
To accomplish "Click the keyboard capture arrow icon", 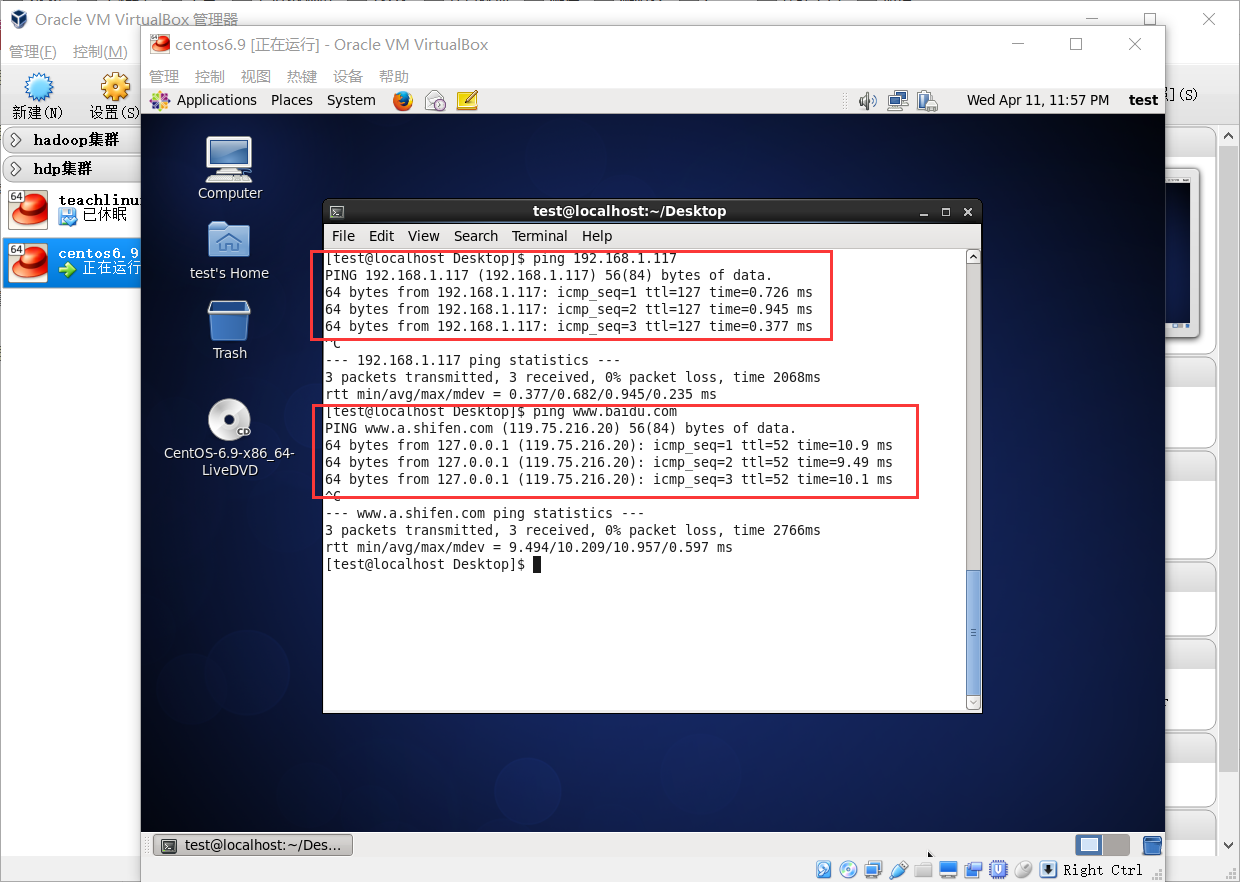I will [x=1048, y=869].
